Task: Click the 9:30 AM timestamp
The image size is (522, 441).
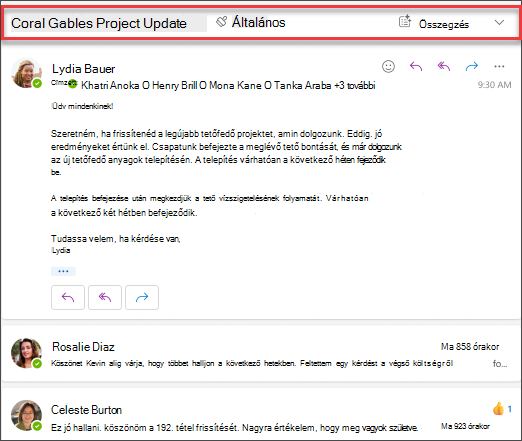Action: [x=494, y=85]
